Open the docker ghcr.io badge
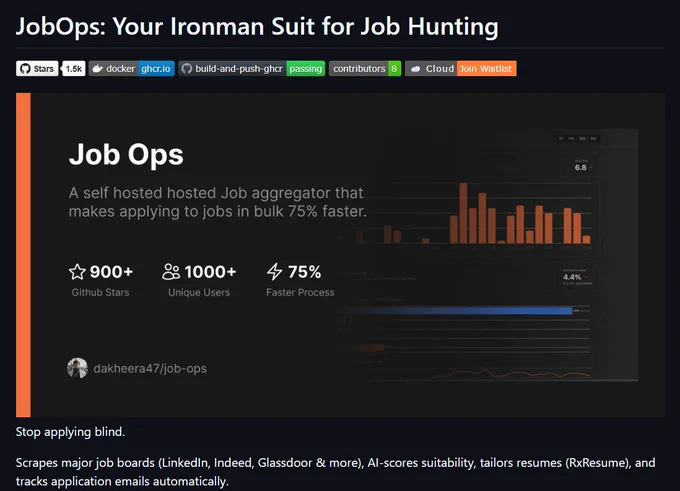This screenshot has height=491, width=680. pos(132,69)
